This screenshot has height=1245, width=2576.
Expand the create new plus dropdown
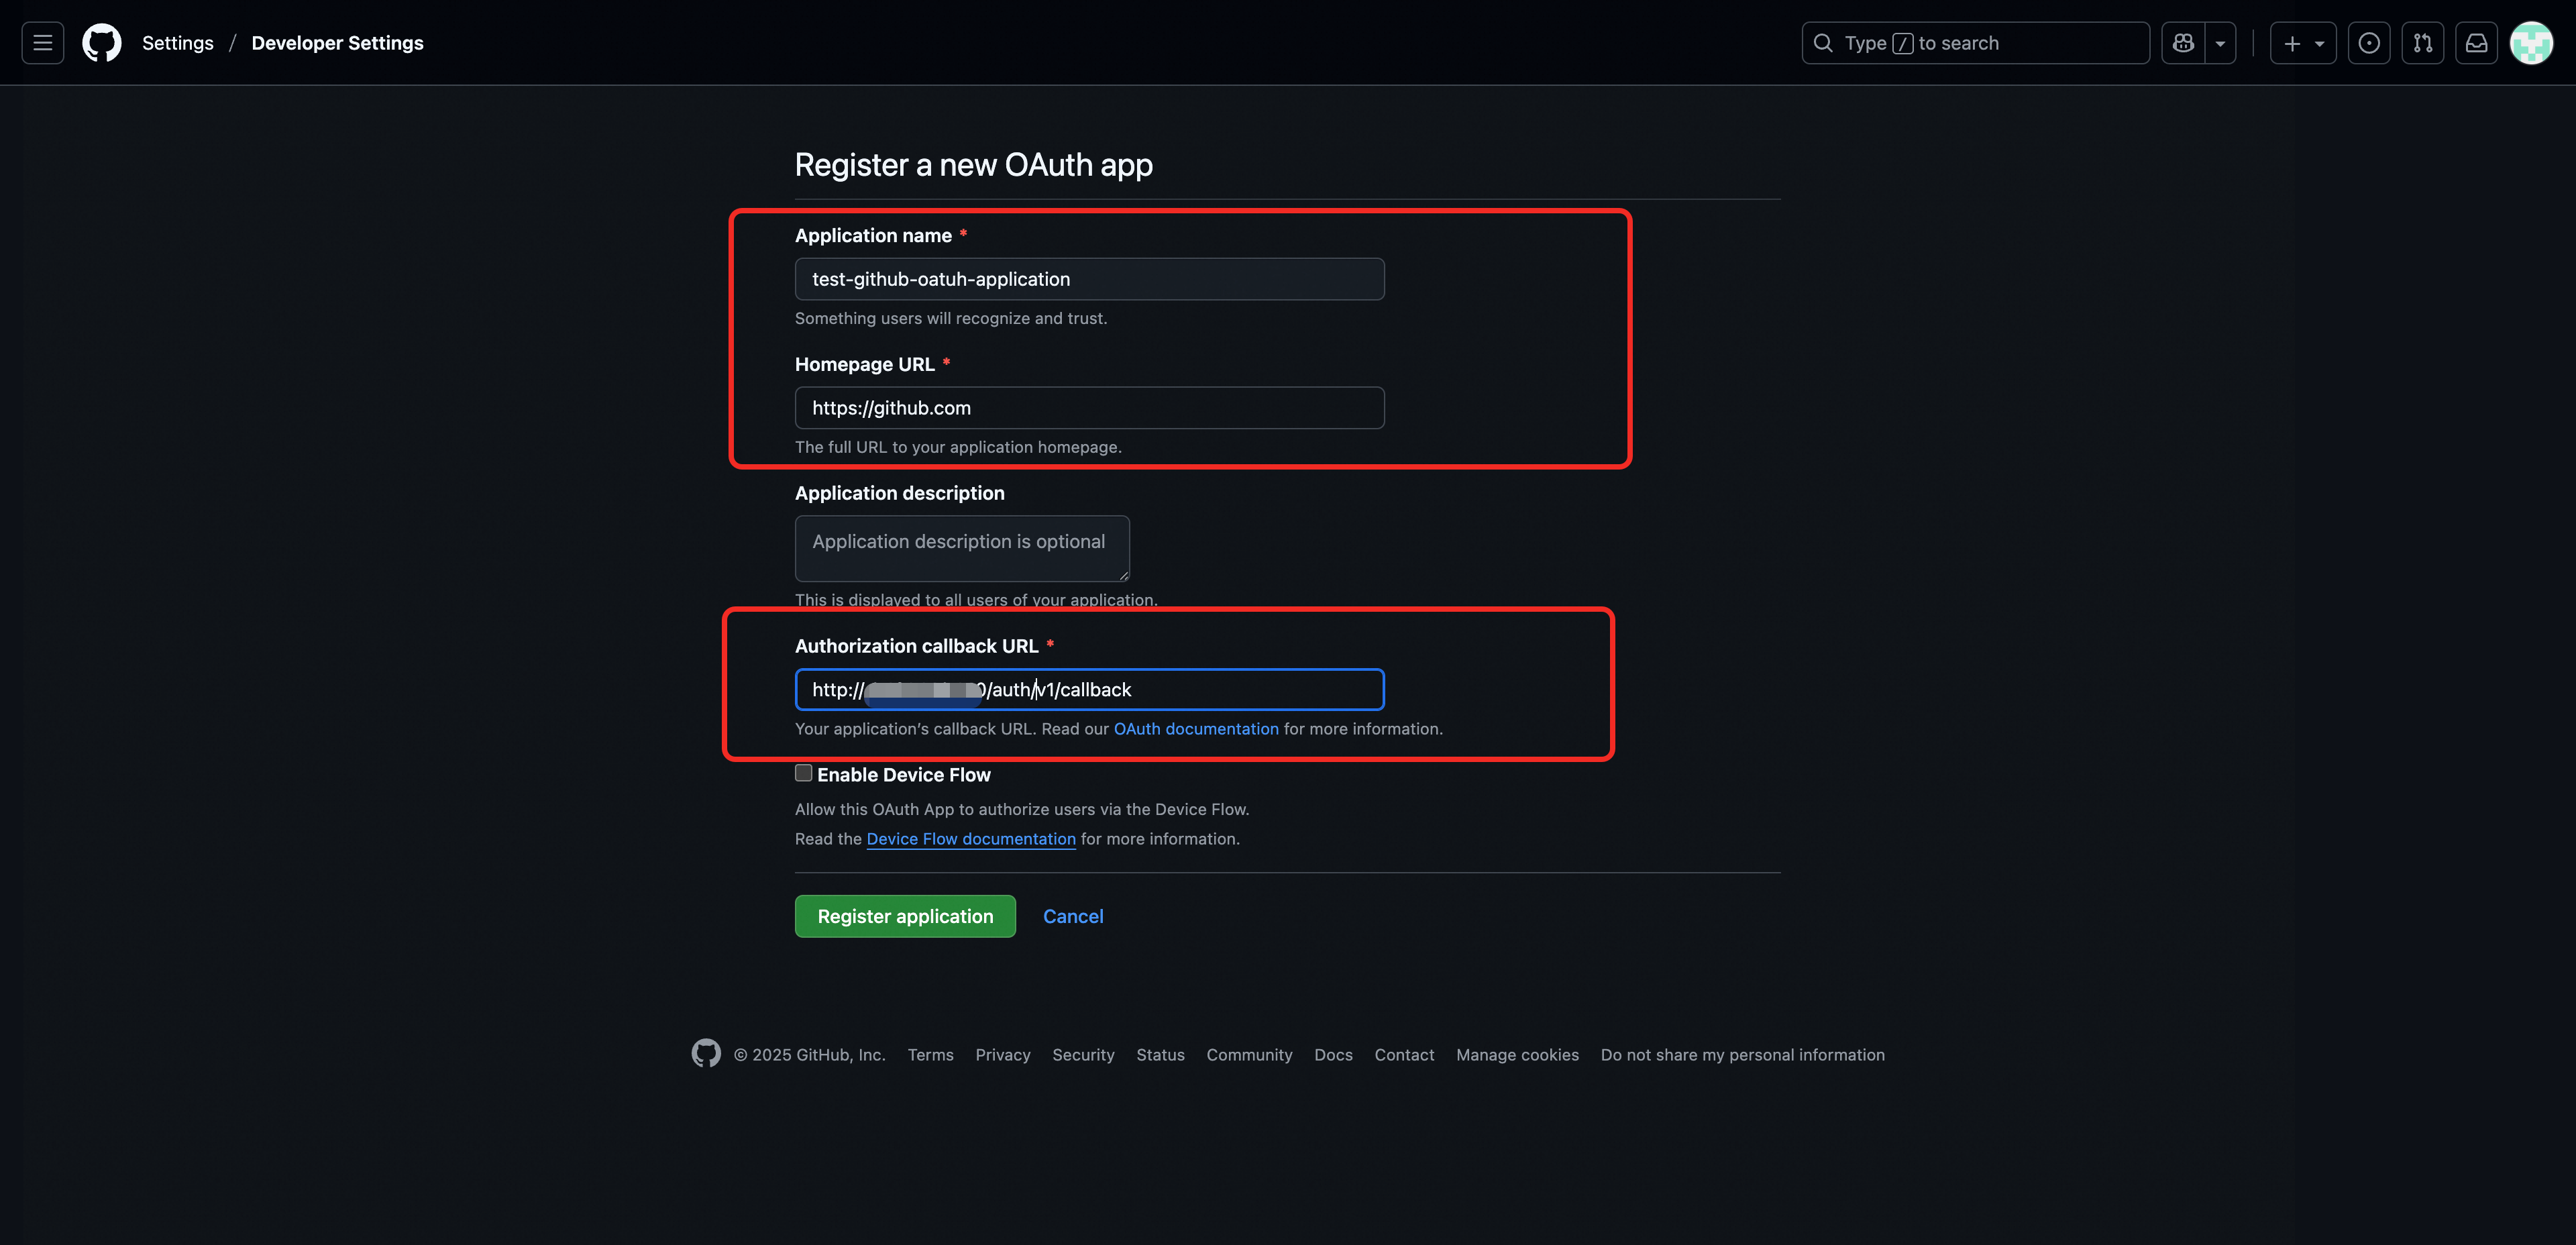coord(2302,43)
